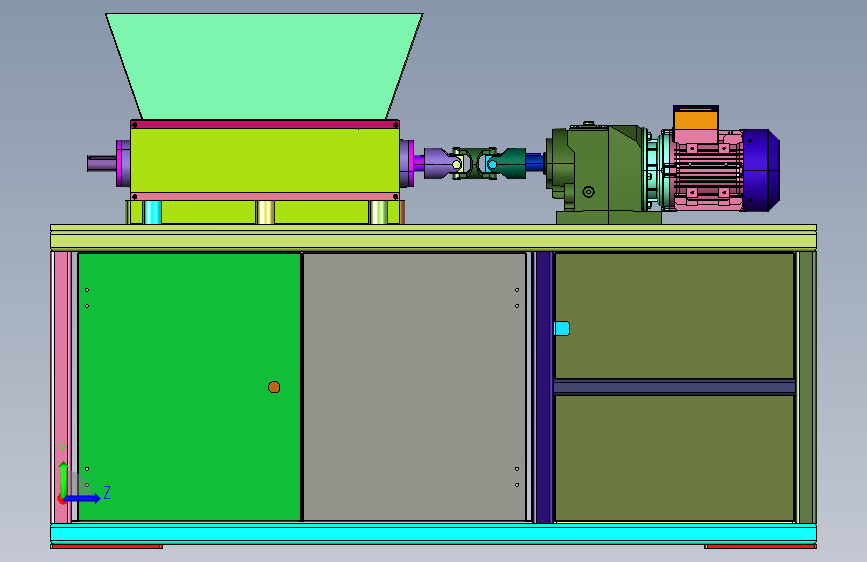Select the purple shaft stub on shredder's left
The image size is (867, 562).
(102, 163)
